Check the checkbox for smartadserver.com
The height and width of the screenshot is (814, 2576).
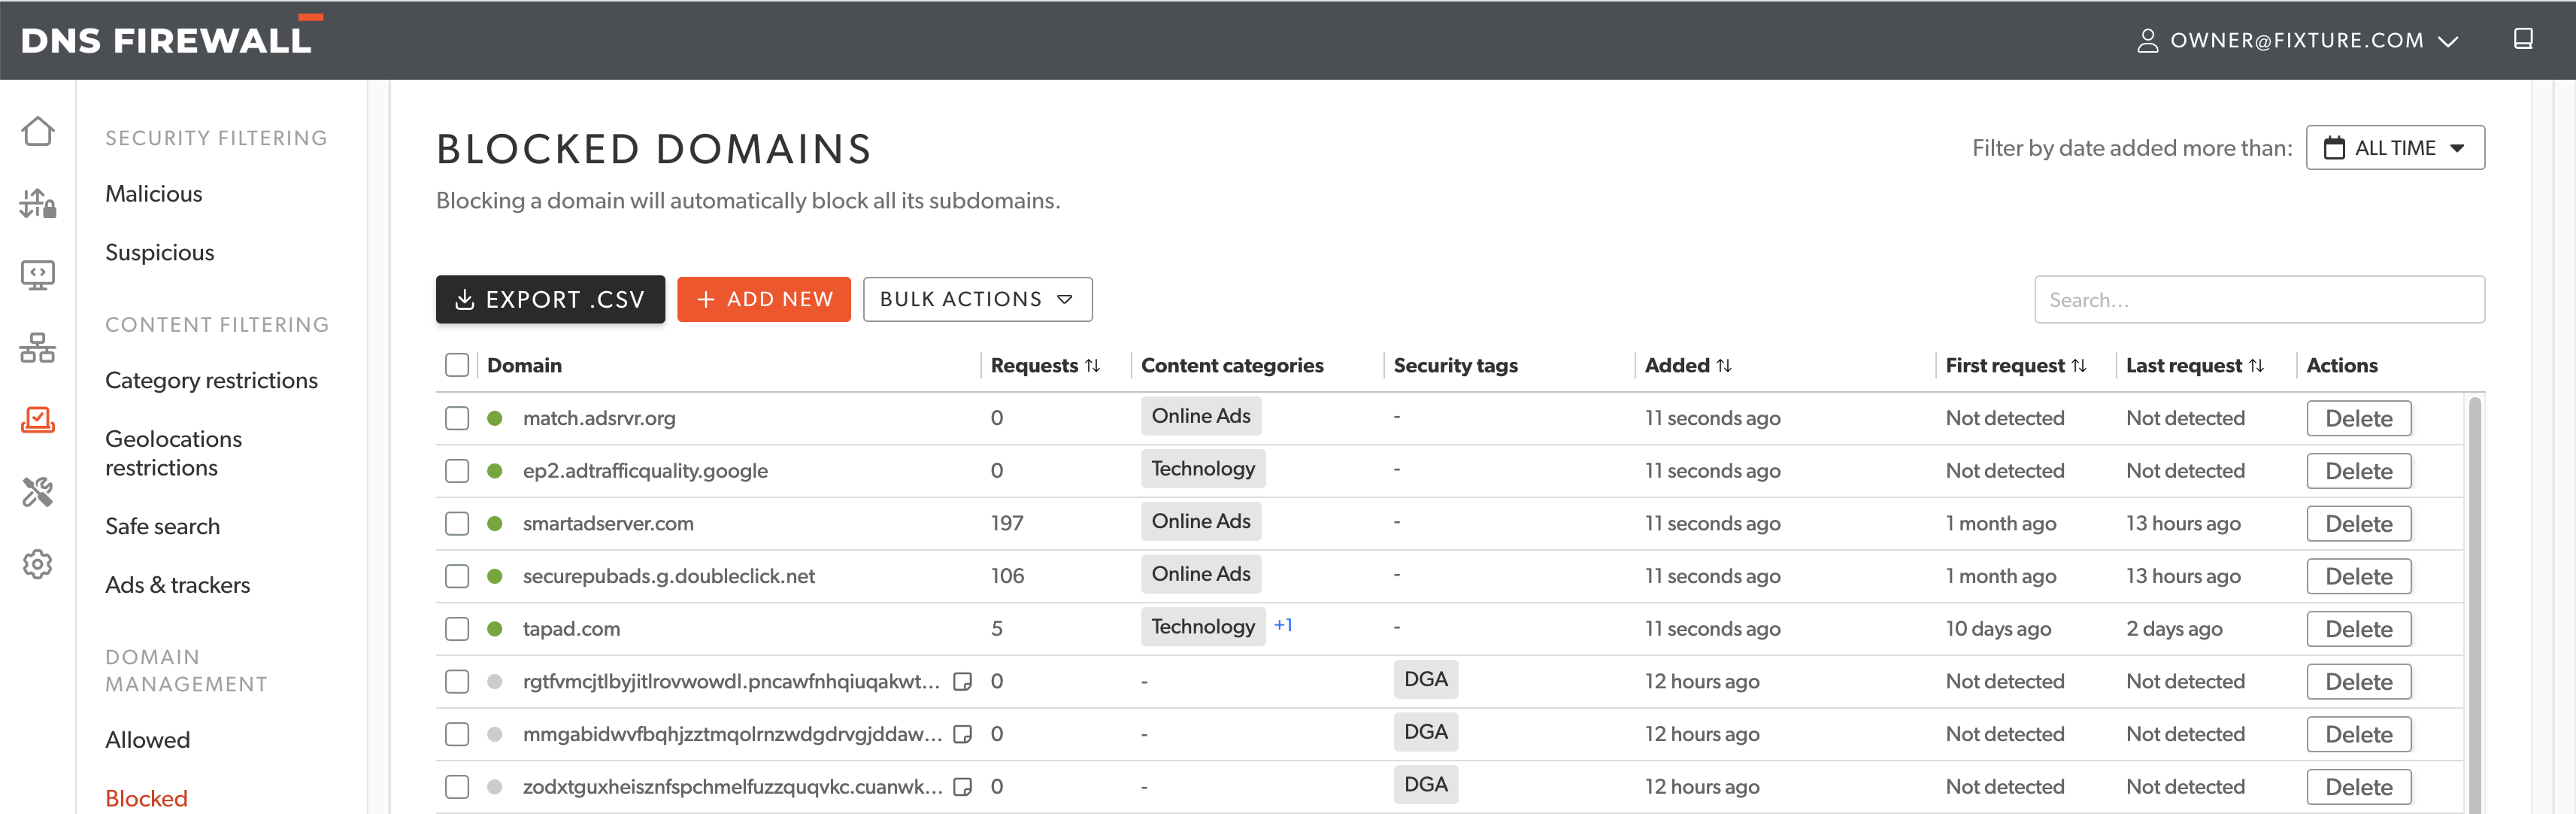pos(457,523)
